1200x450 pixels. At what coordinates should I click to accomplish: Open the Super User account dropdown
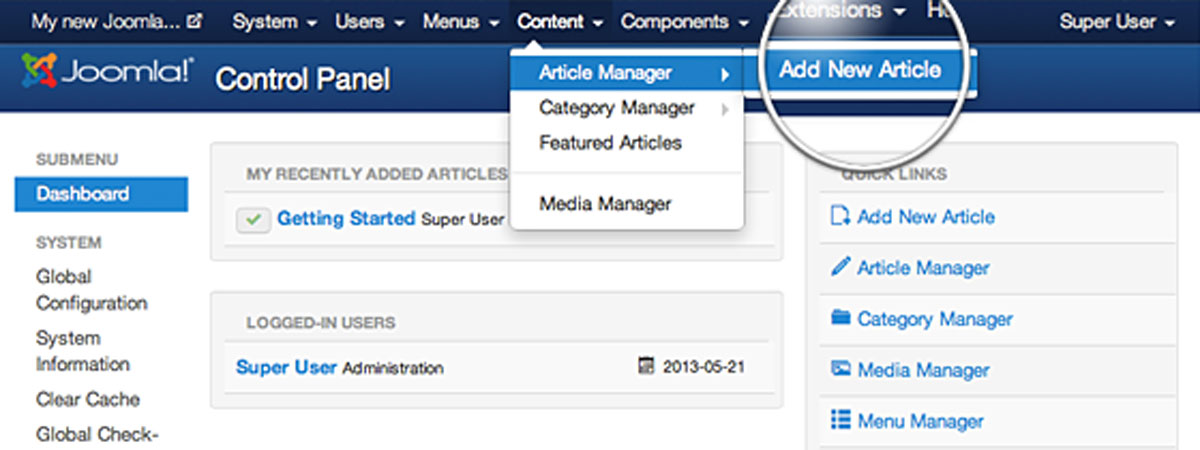[x=1116, y=21]
